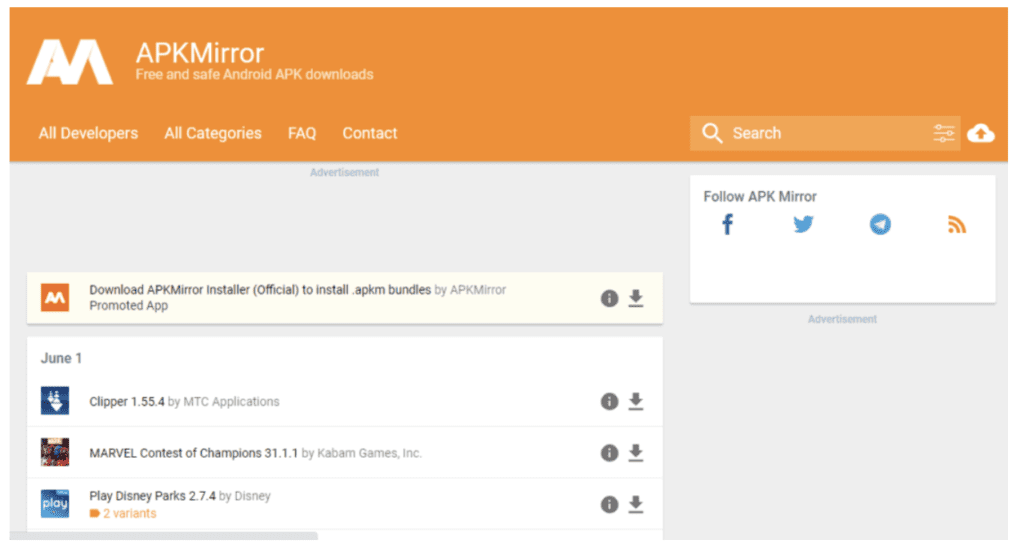Open the Contact page link

click(370, 133)
